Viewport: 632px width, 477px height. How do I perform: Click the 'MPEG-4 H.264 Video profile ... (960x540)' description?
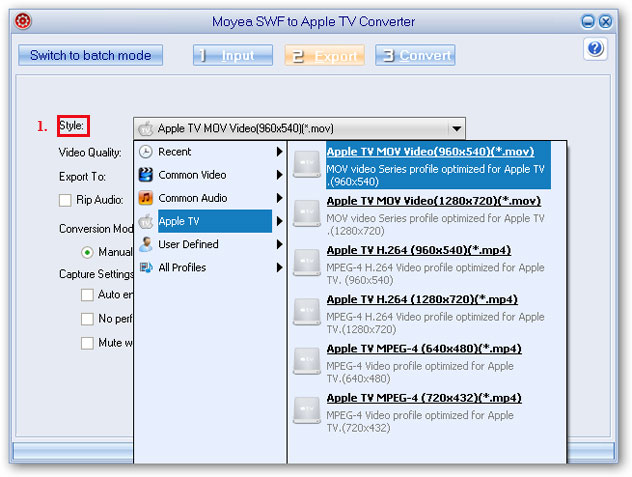[435, 273]
